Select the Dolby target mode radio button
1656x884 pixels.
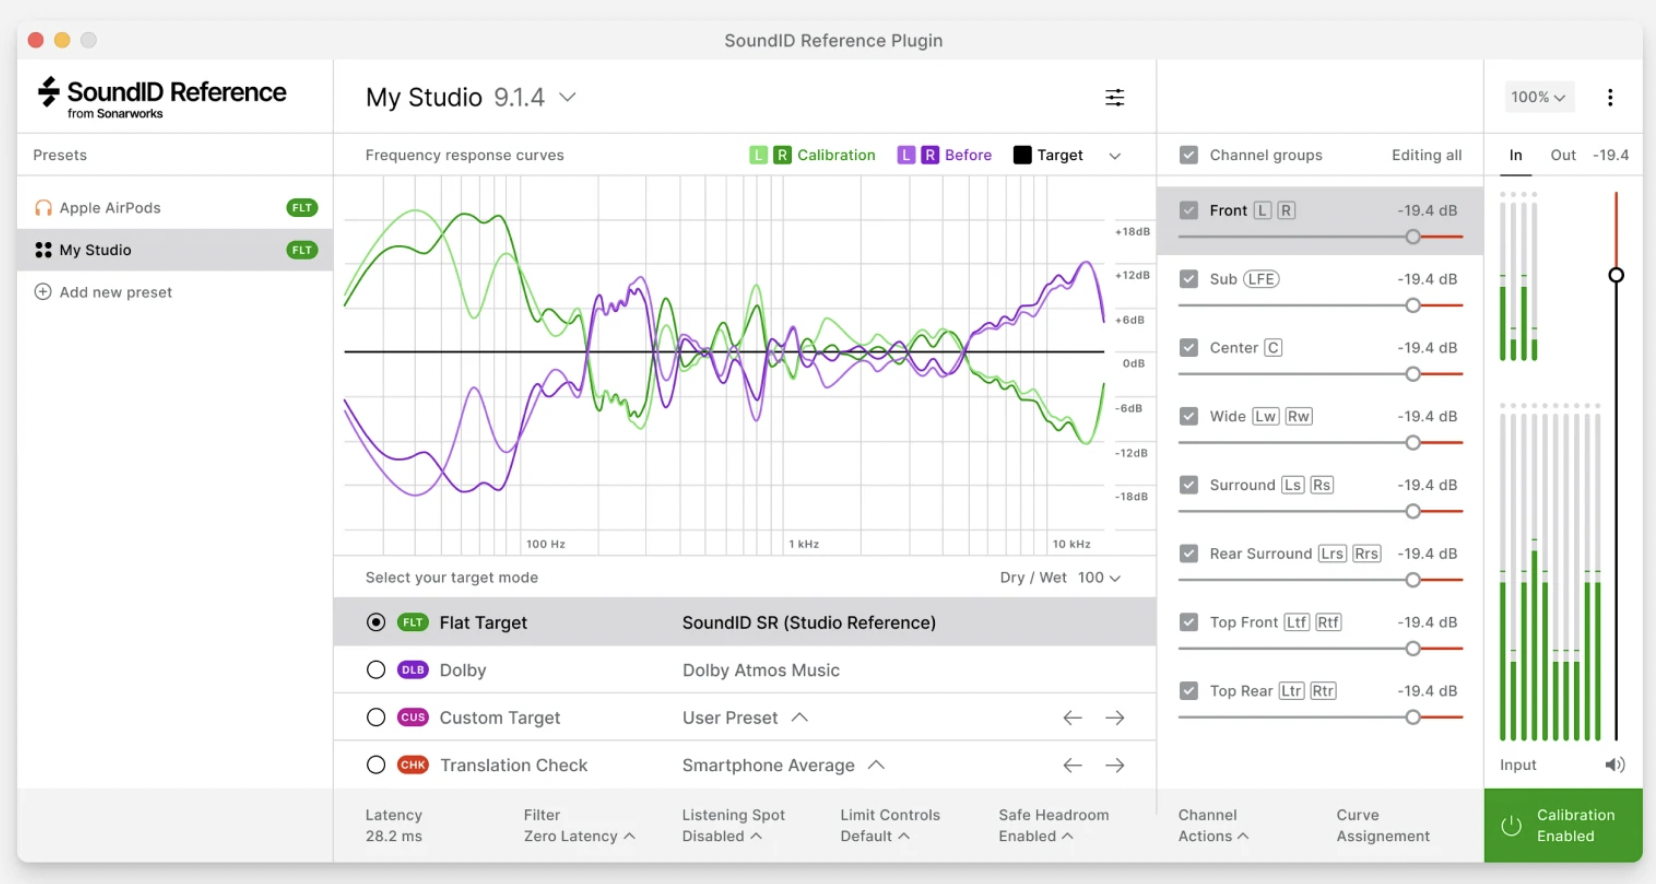pos(376,670)
